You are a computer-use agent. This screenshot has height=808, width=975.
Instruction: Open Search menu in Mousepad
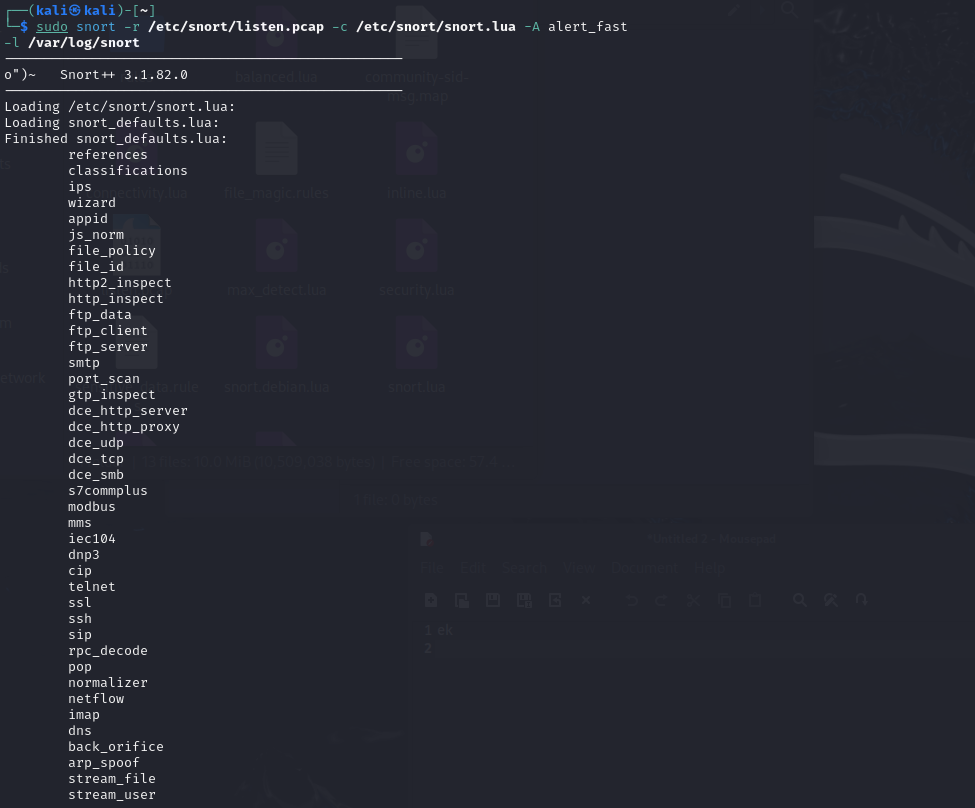pos(524,568)
